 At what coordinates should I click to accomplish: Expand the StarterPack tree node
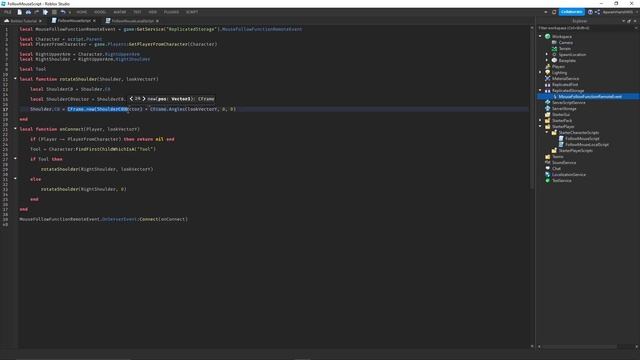click(x=540, y=120)
